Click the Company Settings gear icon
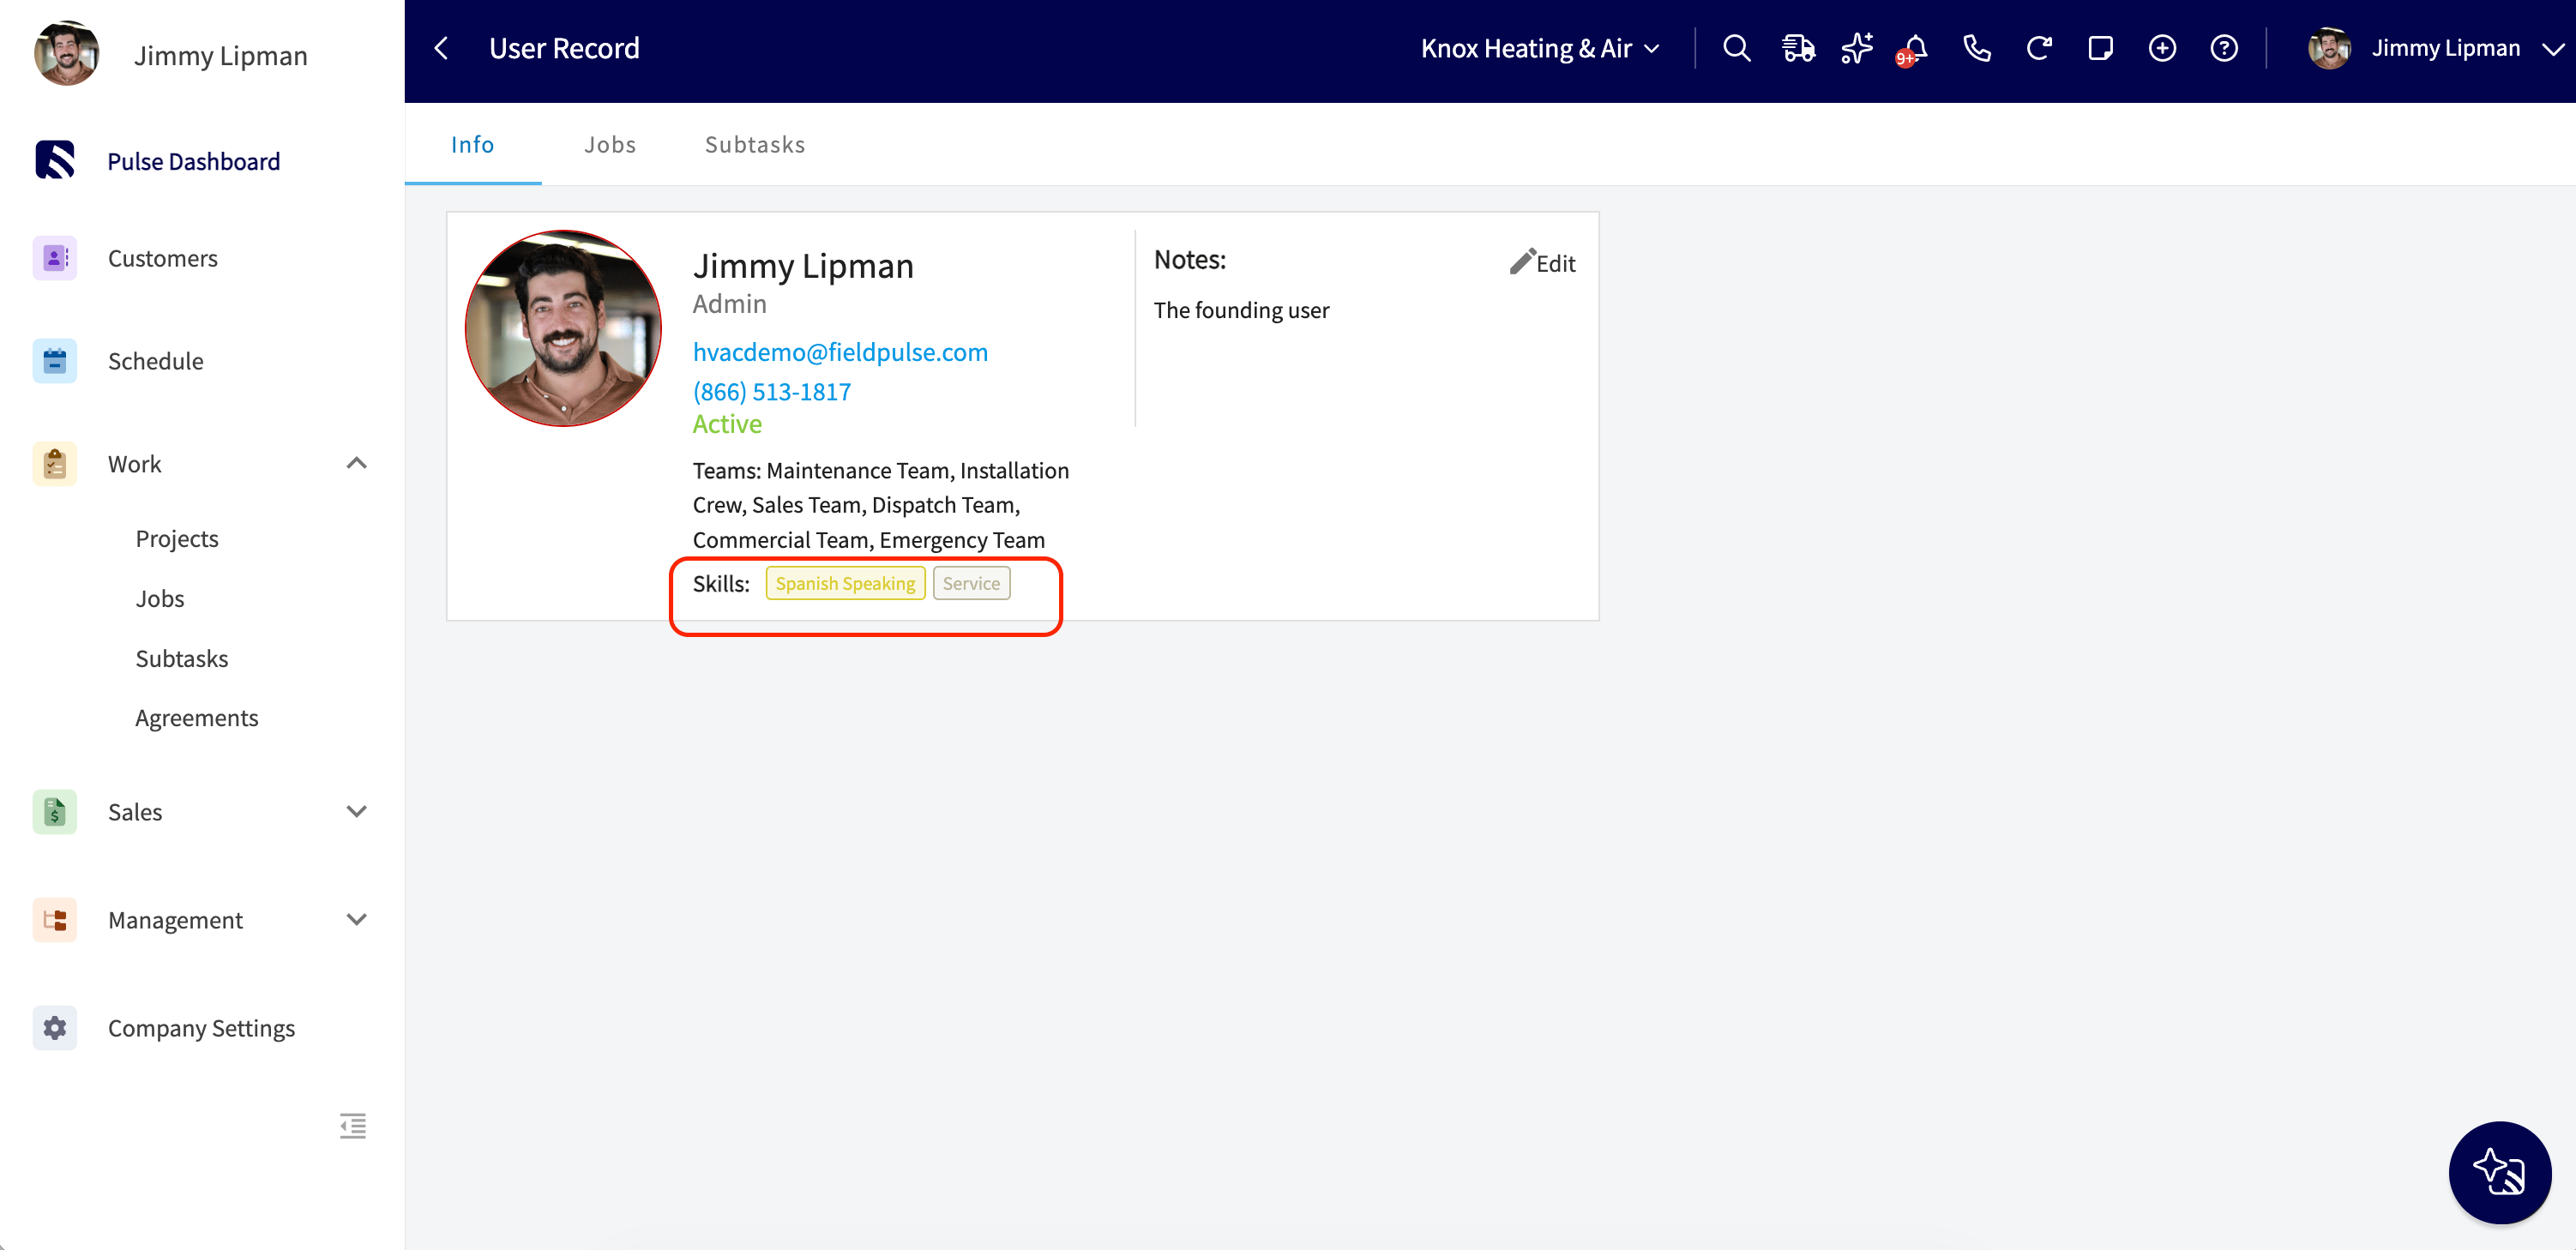This screenshot has height=1250, width=2576. click(55, 1027)
